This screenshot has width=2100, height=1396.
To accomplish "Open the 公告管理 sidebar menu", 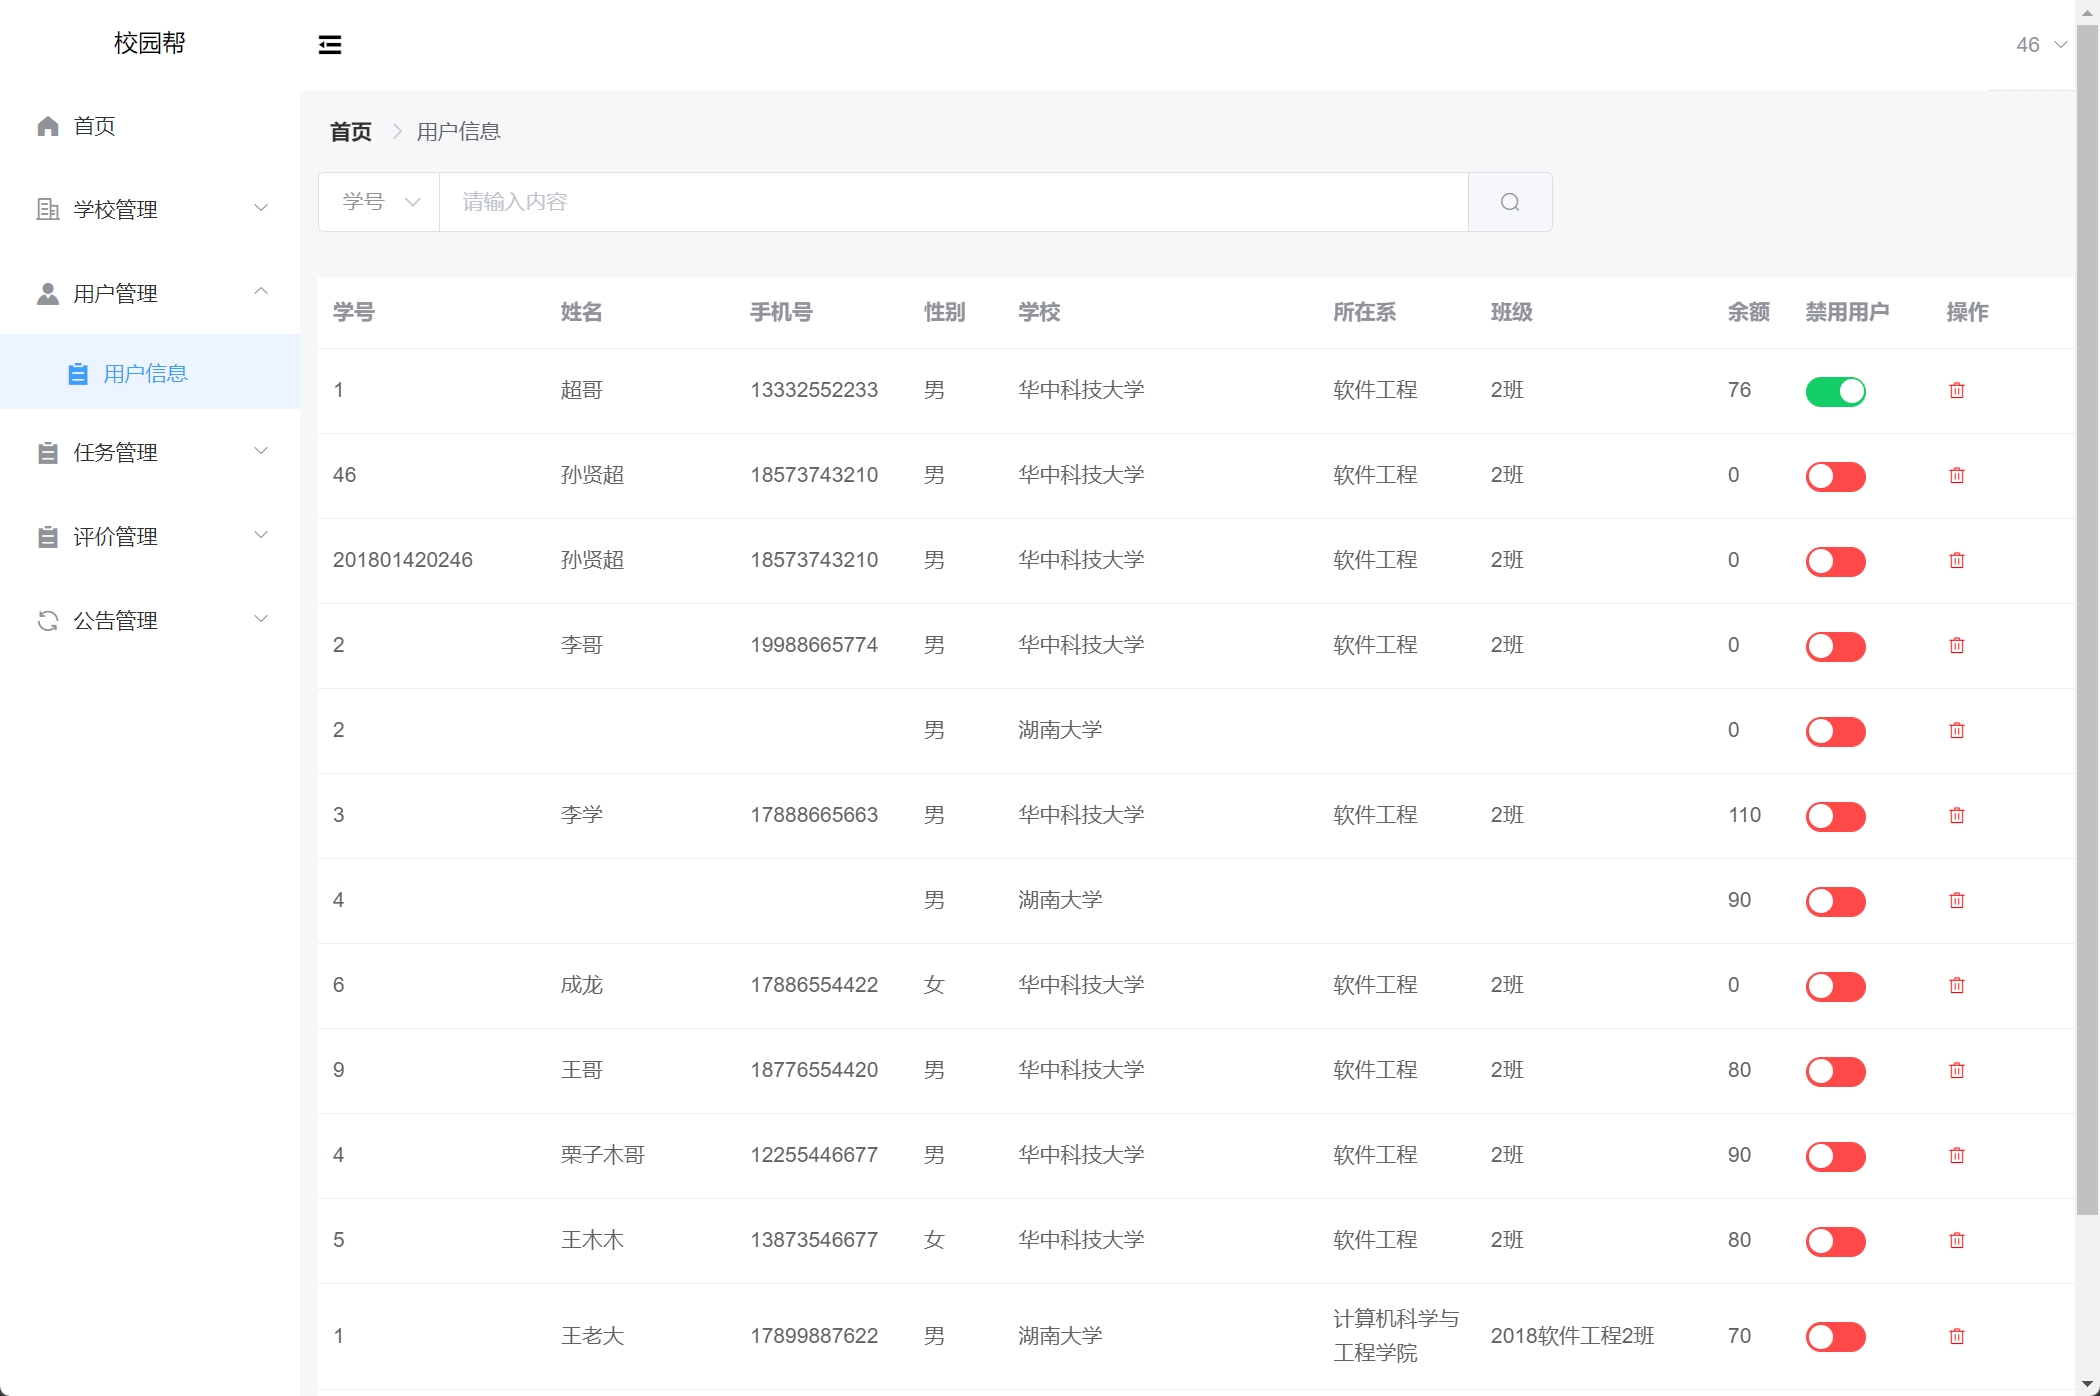I will [x=150, y=621].
